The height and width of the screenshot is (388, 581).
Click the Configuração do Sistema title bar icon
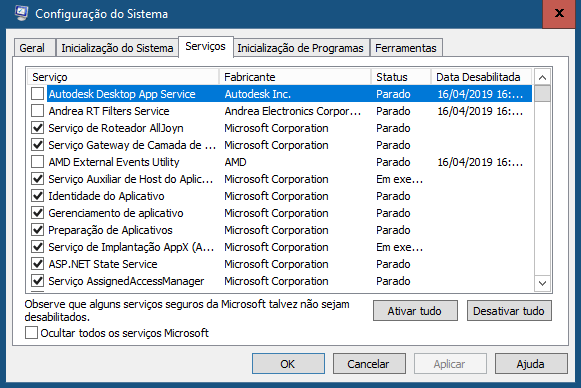[x=21, y=13]
